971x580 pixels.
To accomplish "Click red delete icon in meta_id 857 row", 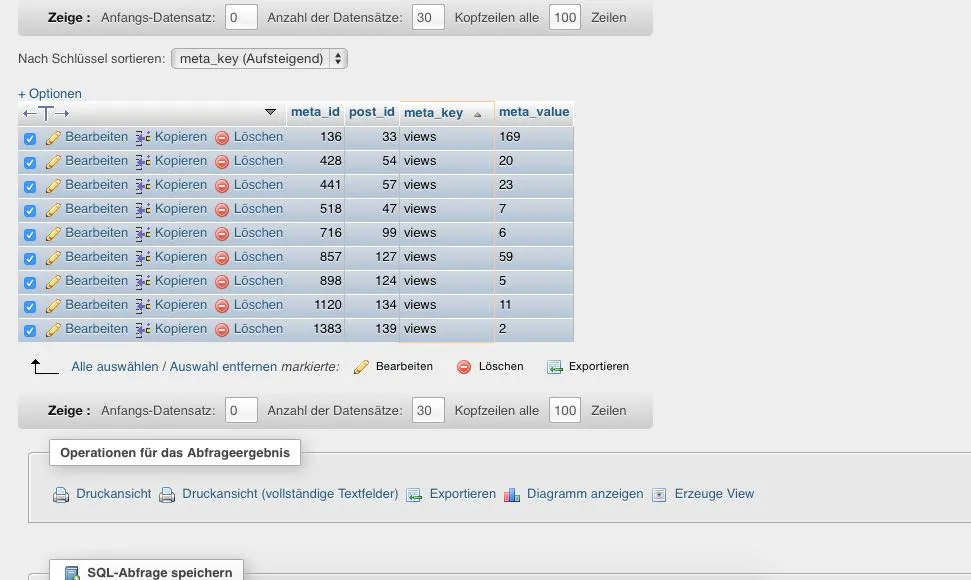I will [x=222, y=258].
